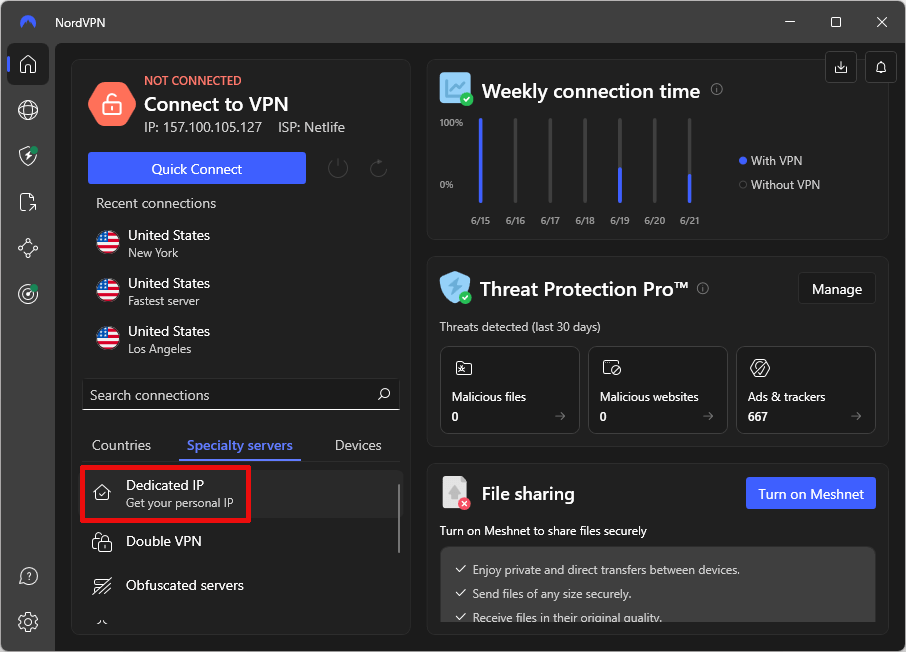Click the 'With VPN' legend entry
Image resolution: width=906 pixels, height=652 pixels.
pos(771,160)
